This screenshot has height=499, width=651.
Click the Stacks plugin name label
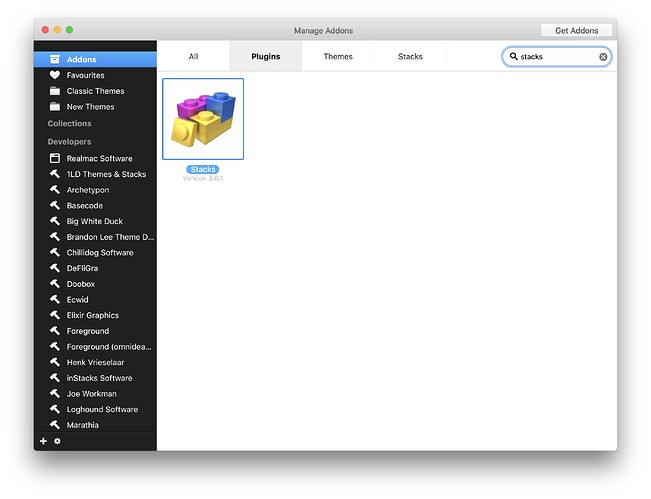tap(203, 169)
